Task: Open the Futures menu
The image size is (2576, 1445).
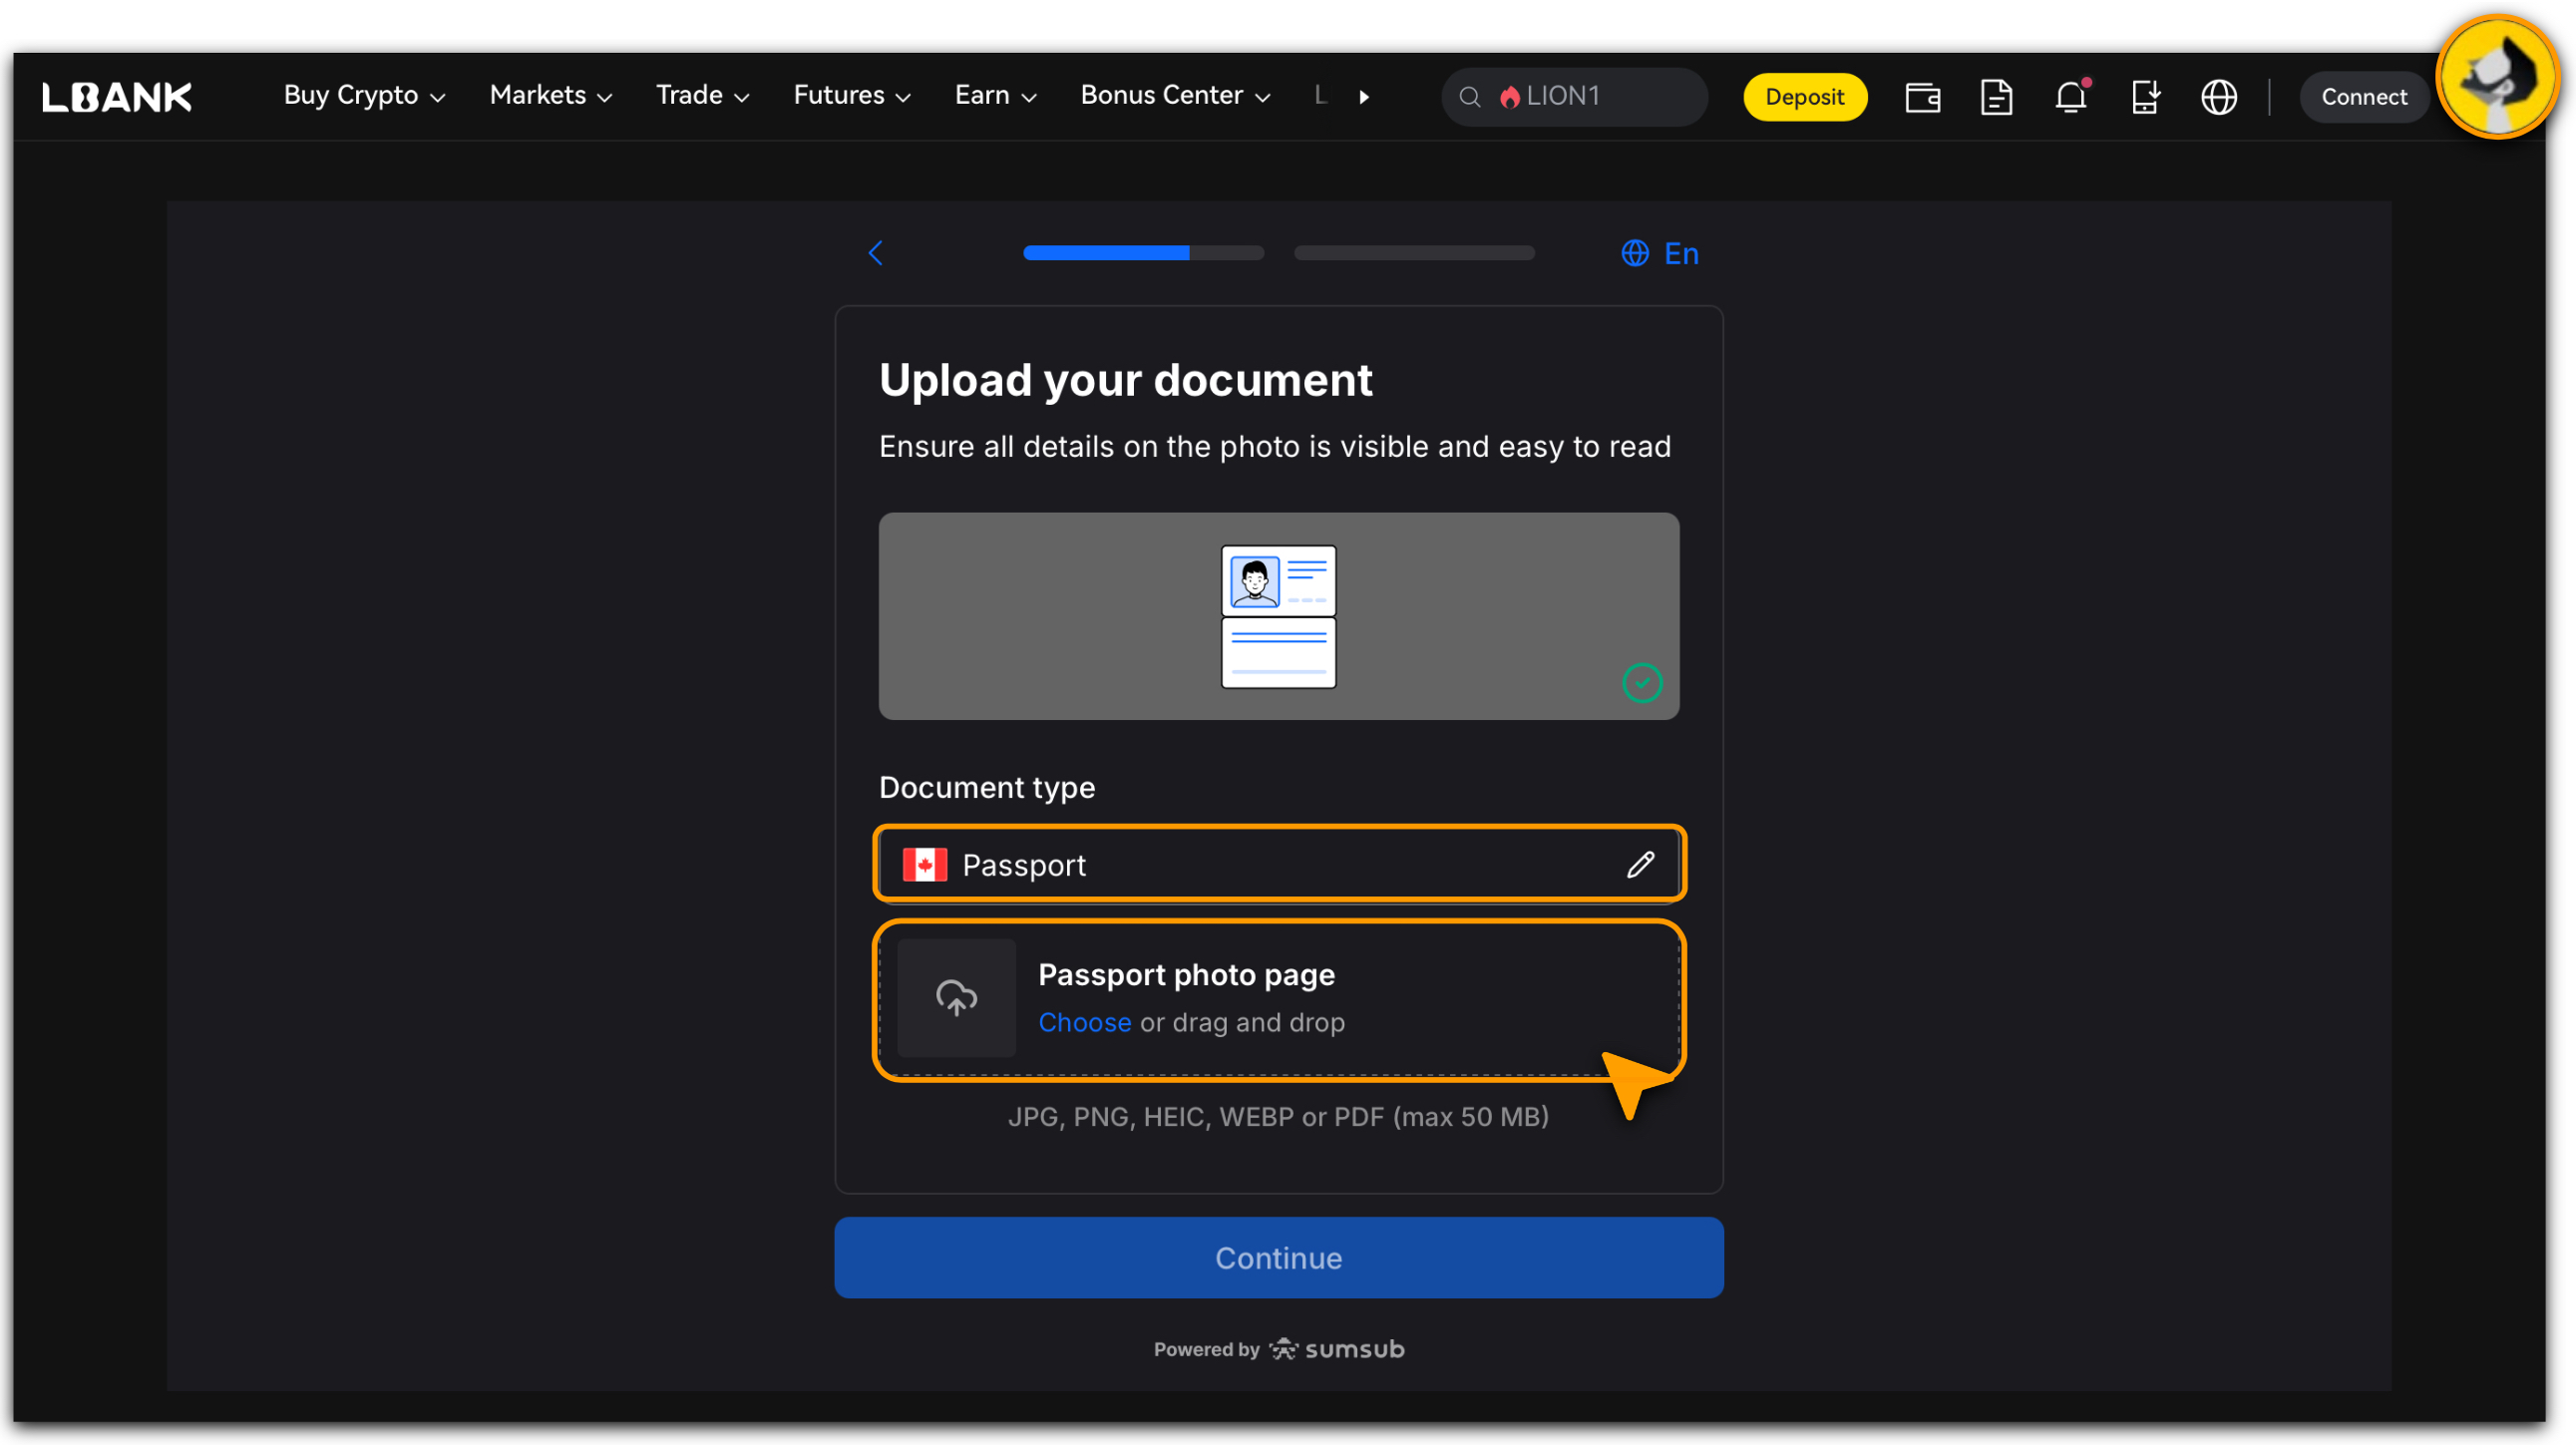Action: pos(851,96)
